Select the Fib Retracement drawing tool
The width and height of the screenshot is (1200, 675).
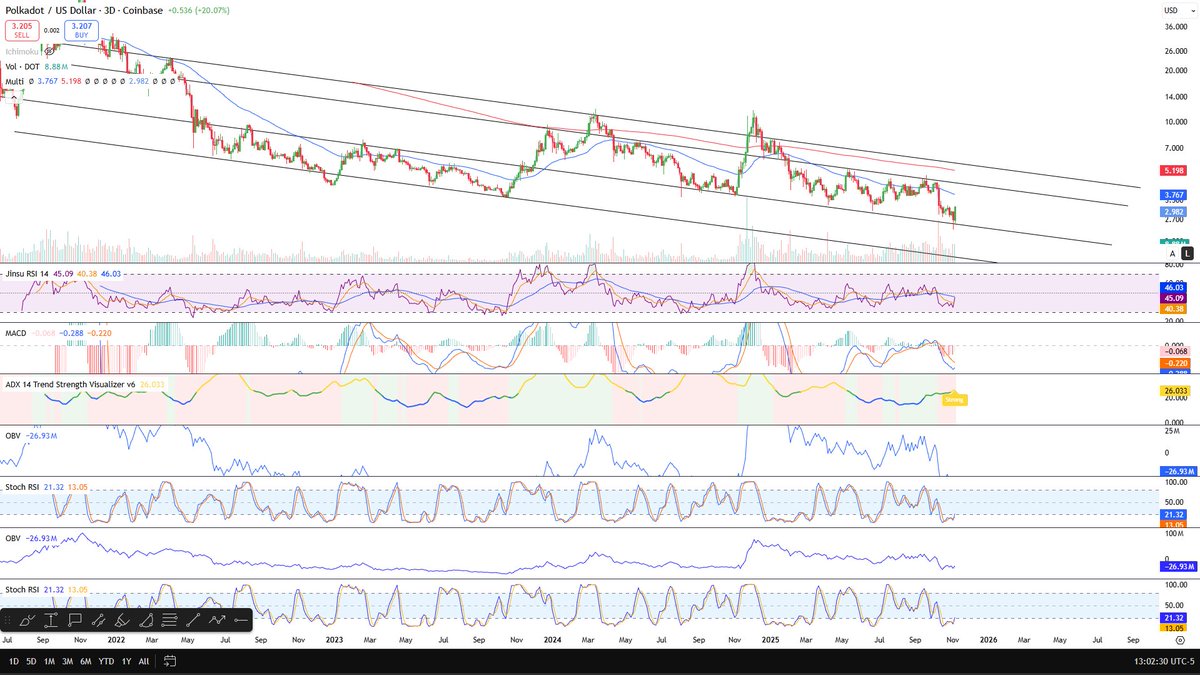click(169, 620)
